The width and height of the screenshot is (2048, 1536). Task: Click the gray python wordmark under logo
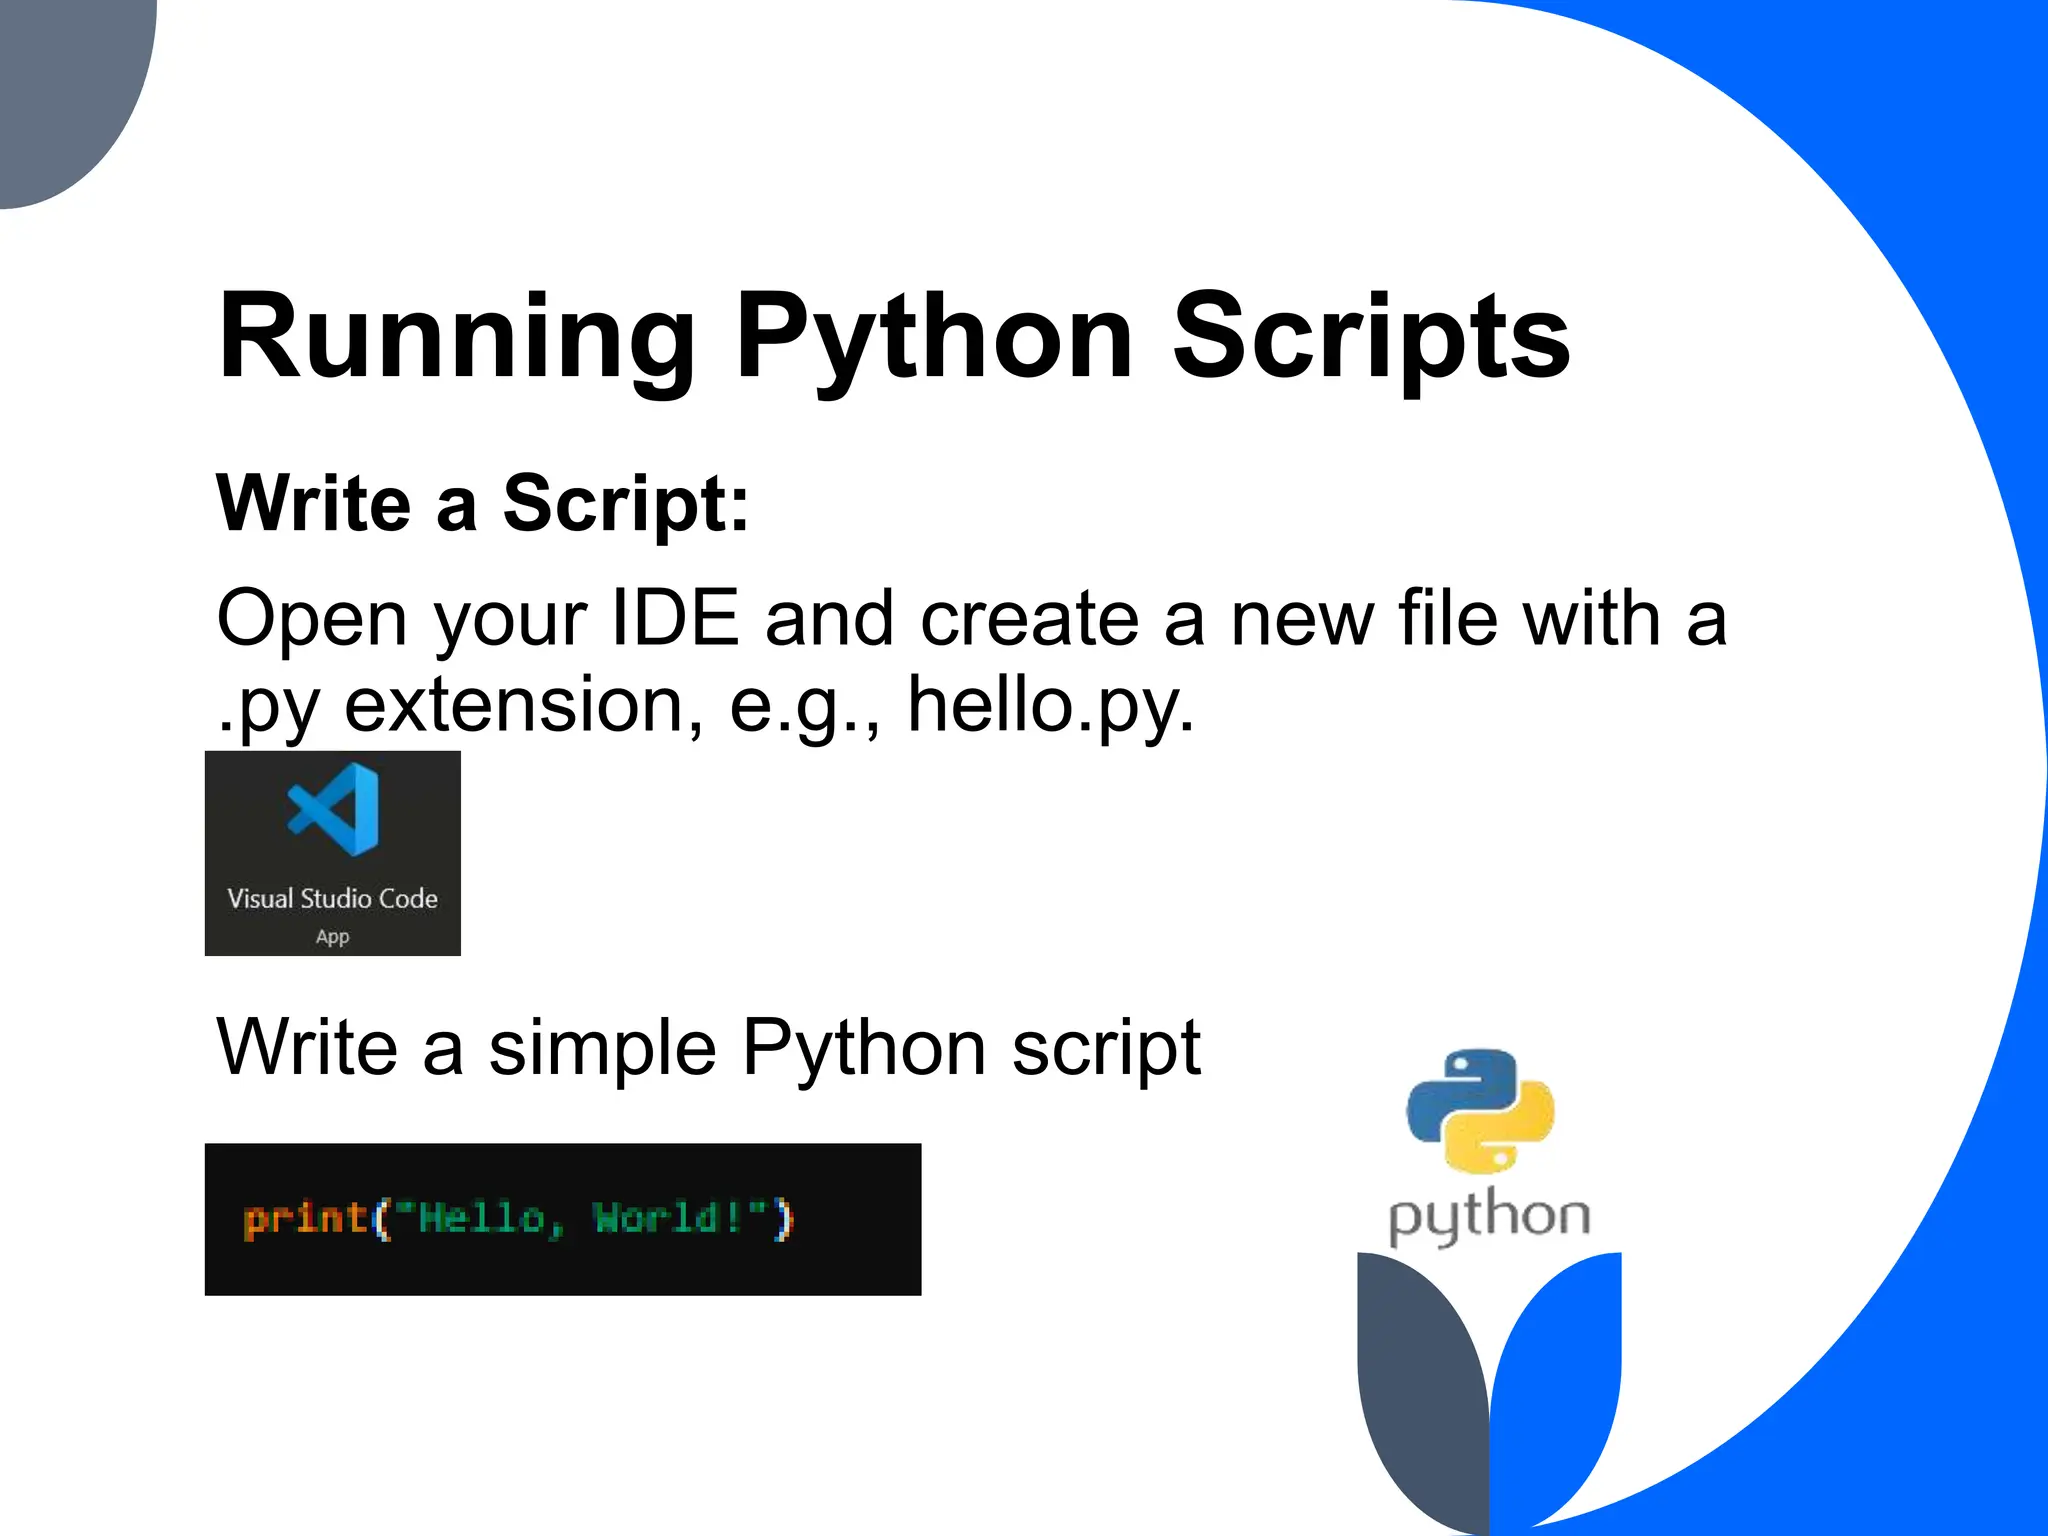pos(1489,1216)
